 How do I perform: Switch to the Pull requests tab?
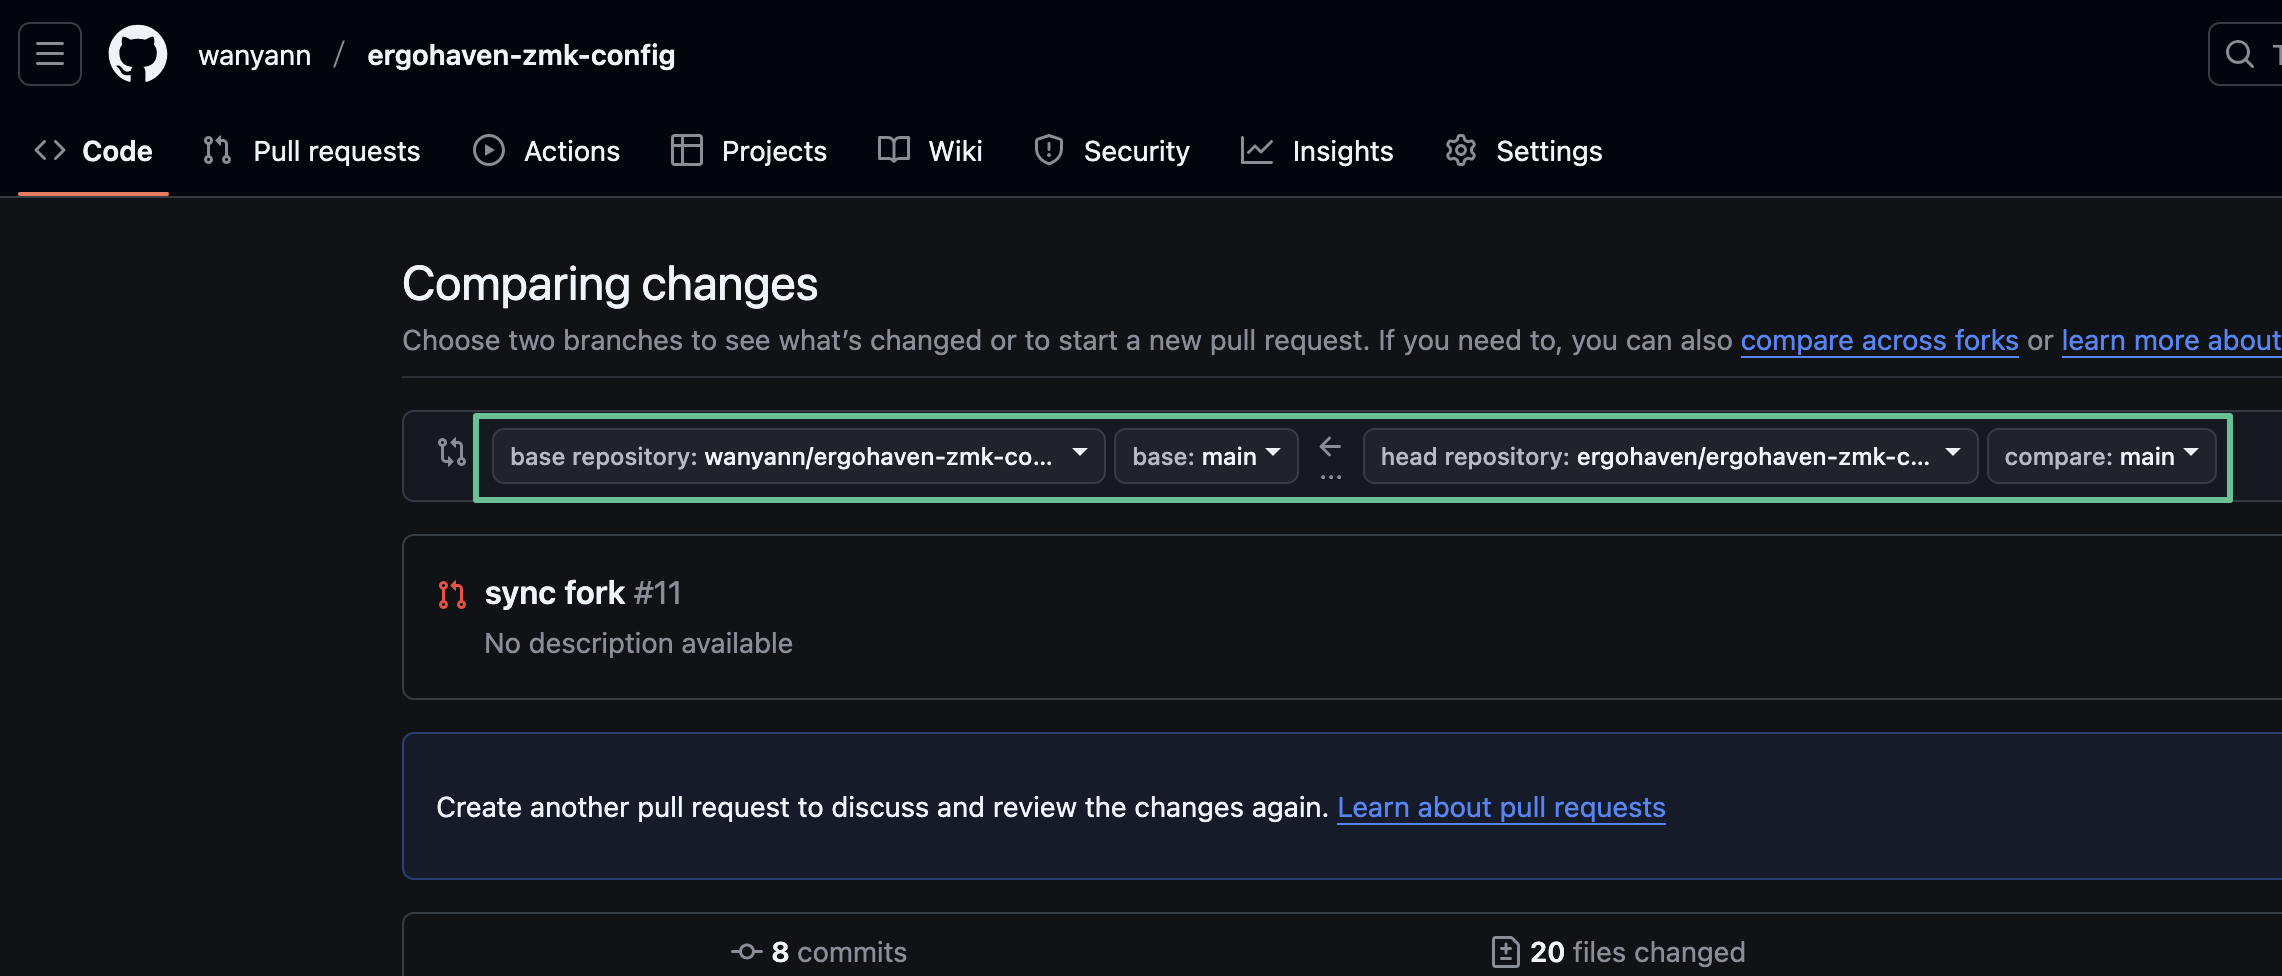click(x=312, y=151)
